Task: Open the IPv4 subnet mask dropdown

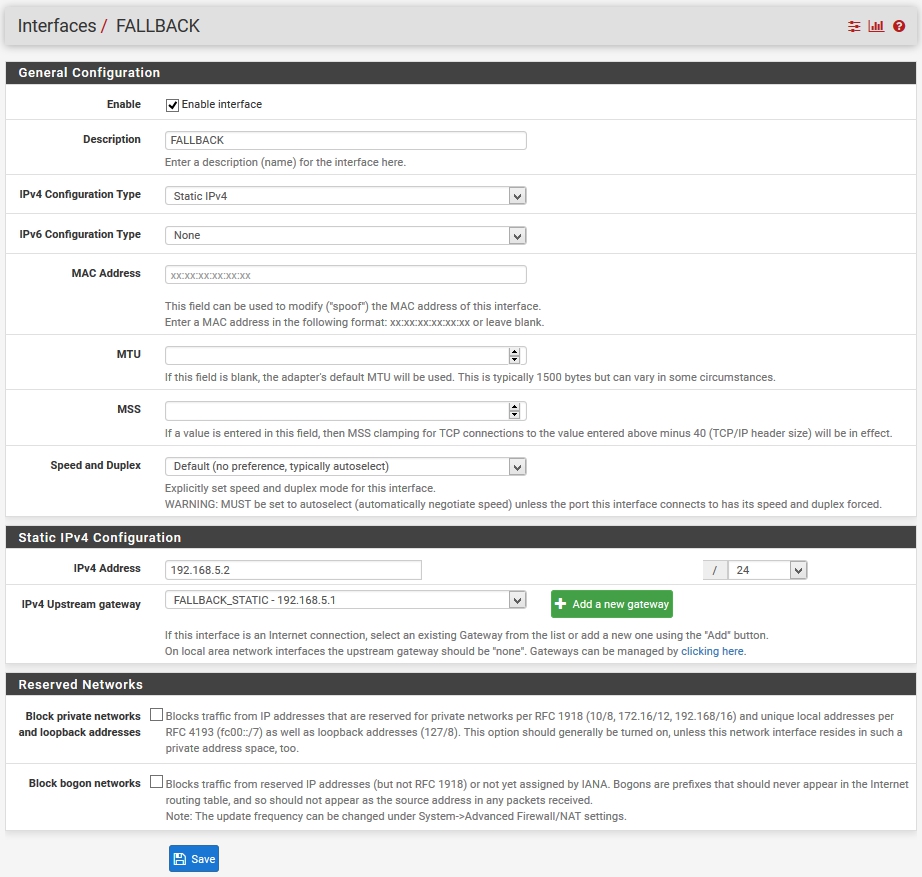Action: 766,570
